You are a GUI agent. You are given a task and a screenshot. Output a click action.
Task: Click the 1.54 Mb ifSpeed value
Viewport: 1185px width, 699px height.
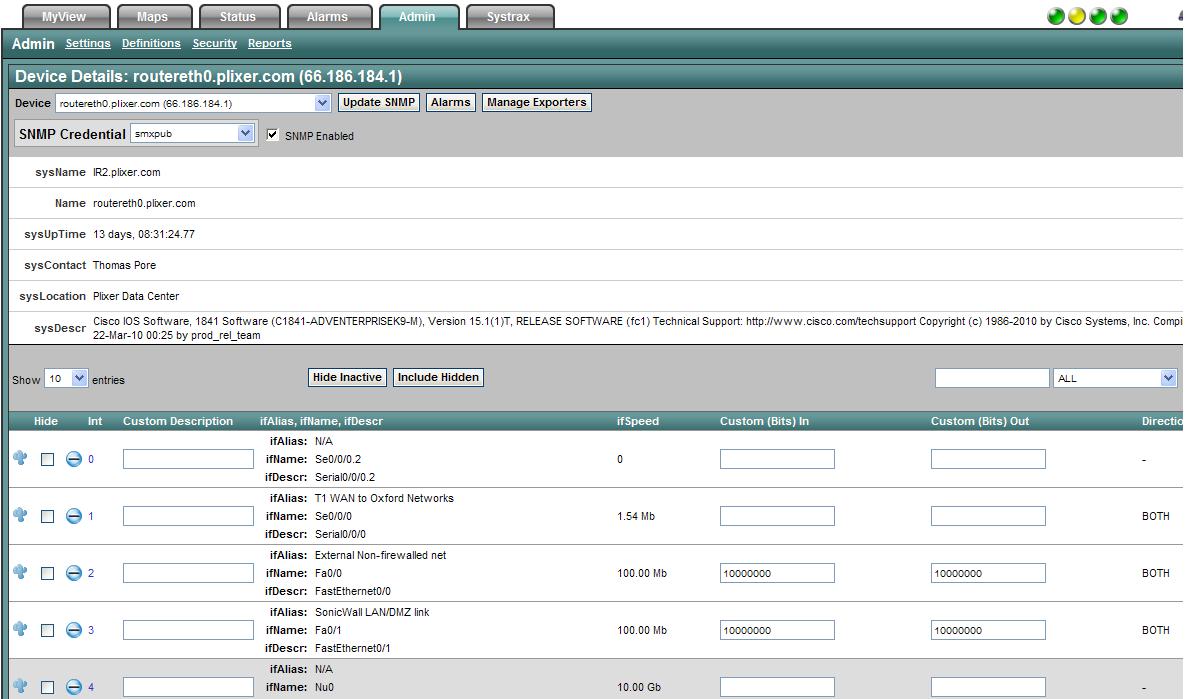pos(636,516)
